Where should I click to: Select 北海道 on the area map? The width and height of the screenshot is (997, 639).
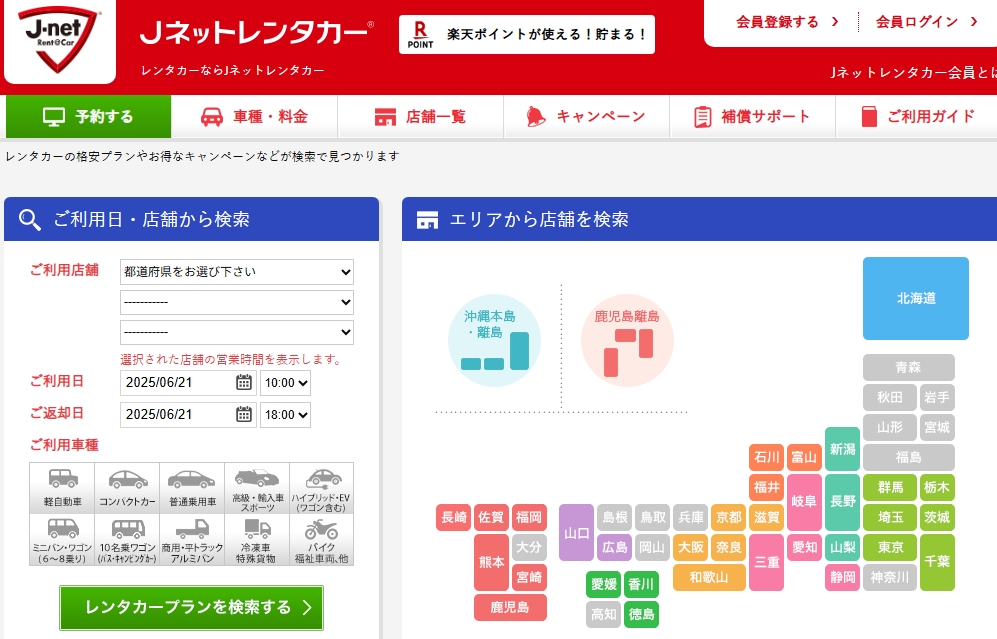coord(916,298)
